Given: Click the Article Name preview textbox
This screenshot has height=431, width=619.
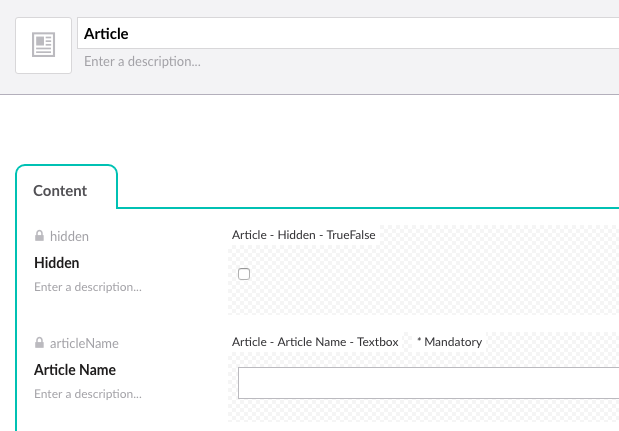Looking at the screenshot, I should tap(428, 383).
